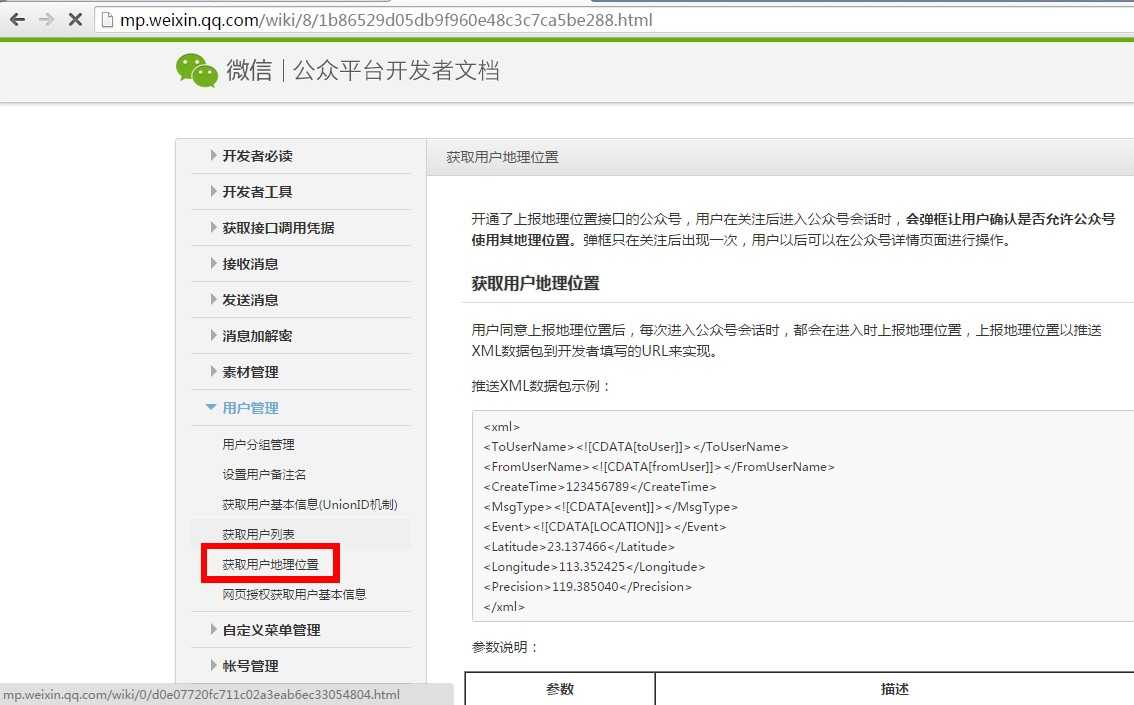The image size is (1134, 705).
Task: Open 获取用户基本信息(UnionID机制) link
Action: (310, 505)
